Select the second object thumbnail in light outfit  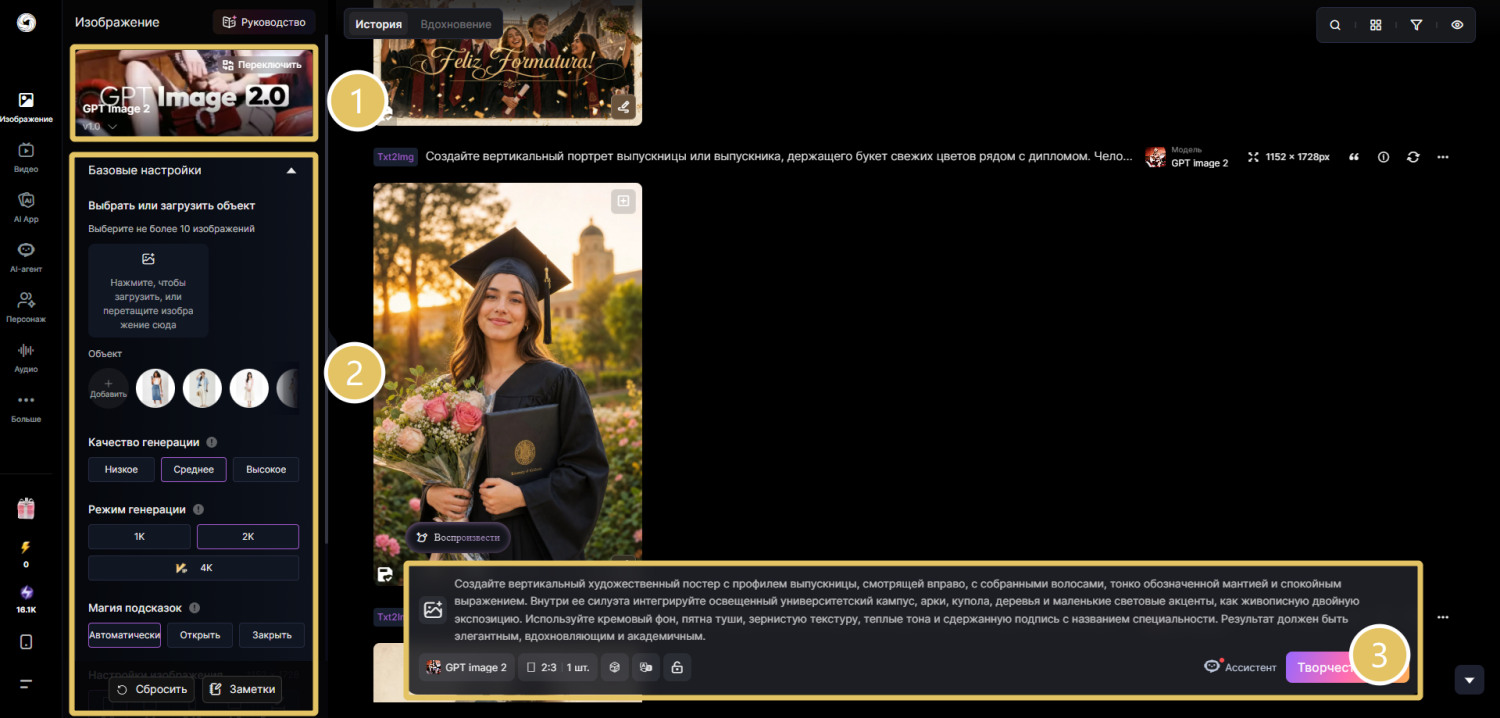[202, 388]
